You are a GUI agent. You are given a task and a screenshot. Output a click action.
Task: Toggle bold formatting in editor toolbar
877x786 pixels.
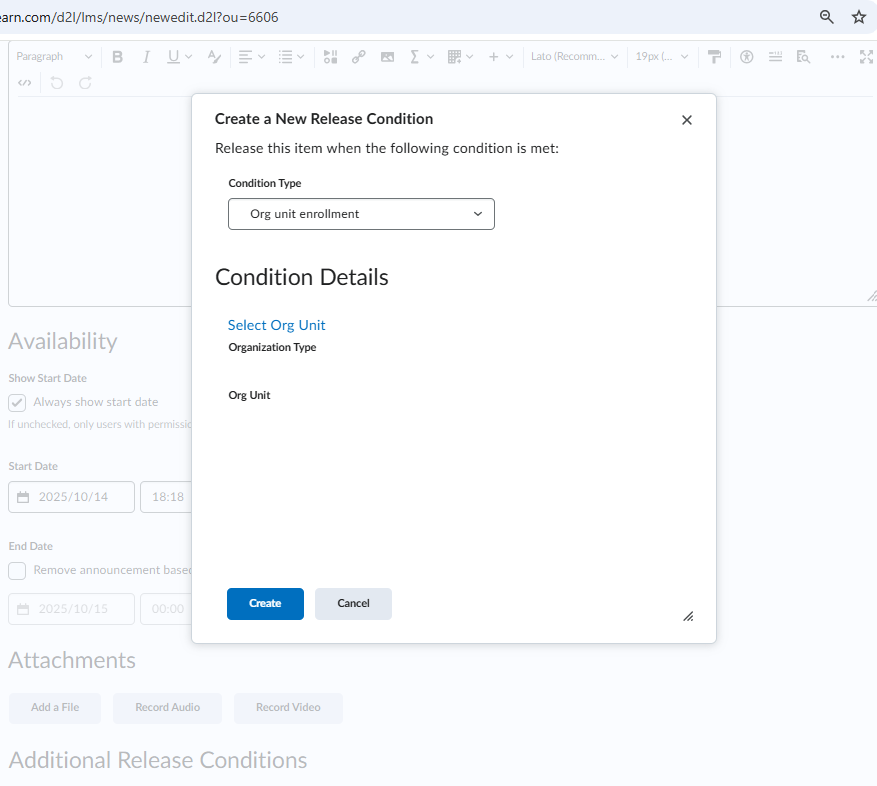[117, 57]
